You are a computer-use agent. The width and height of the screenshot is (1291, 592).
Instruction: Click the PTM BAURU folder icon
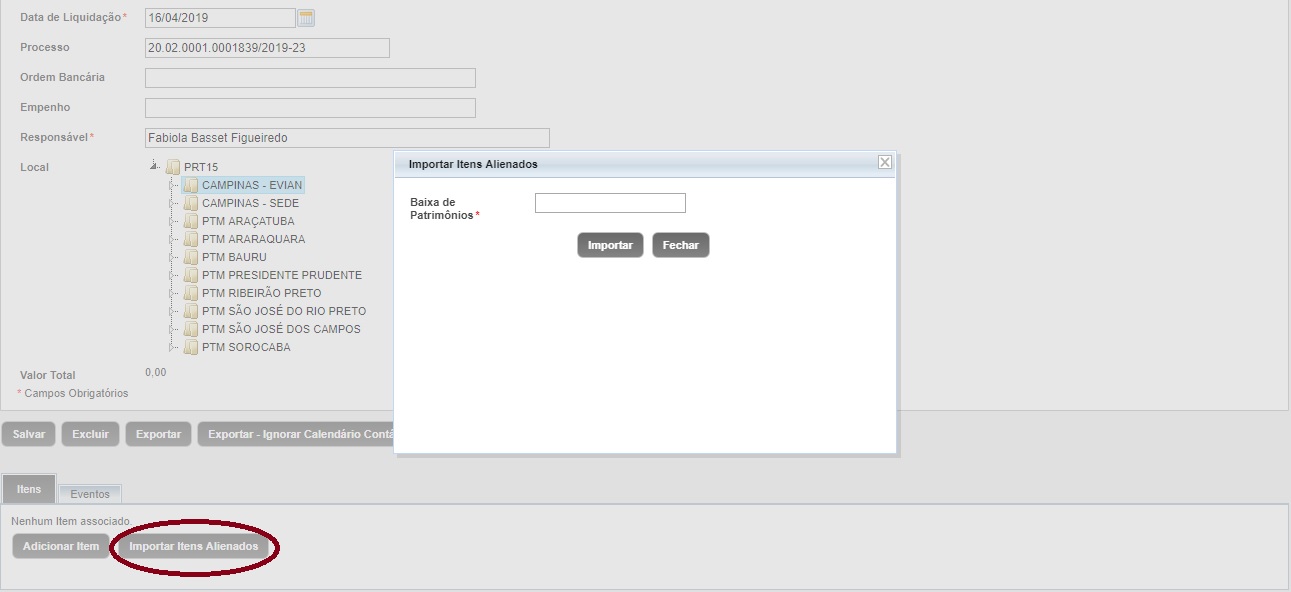[x=191, y=257]
